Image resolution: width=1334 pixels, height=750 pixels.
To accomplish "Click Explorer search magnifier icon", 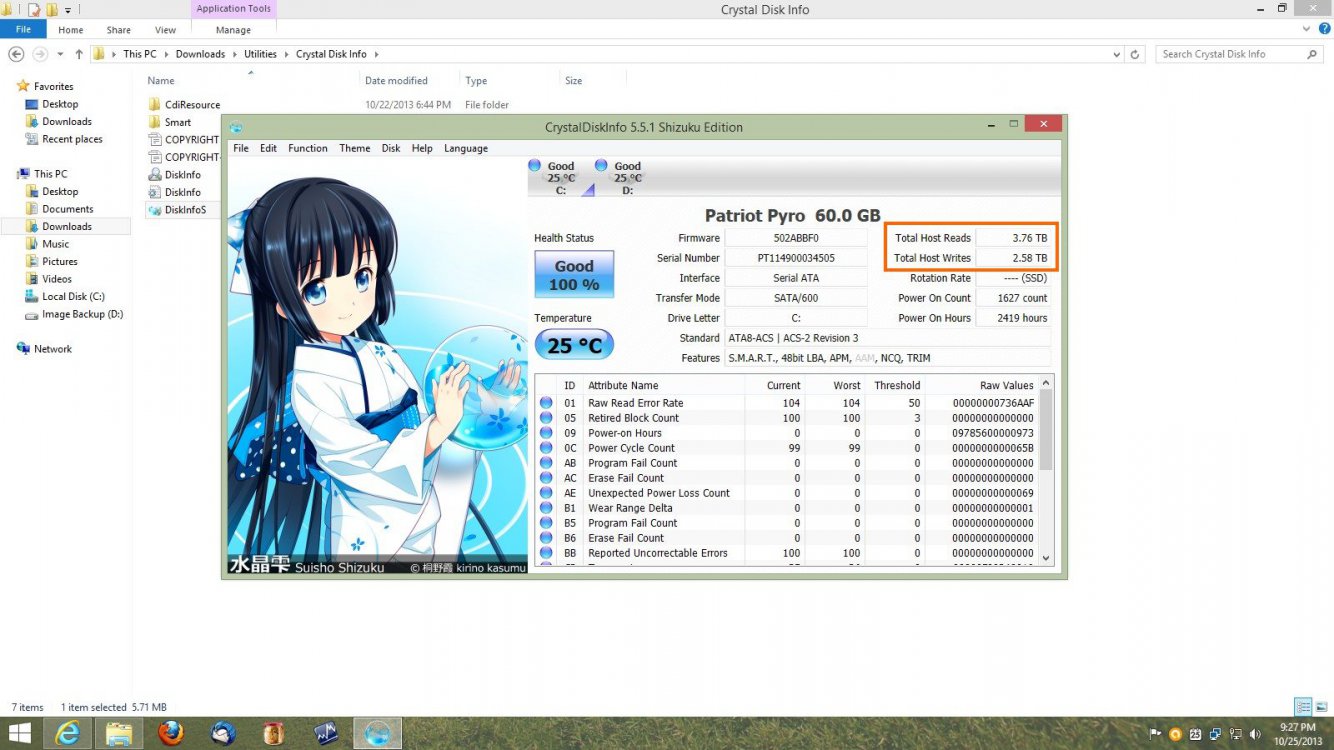I will coord(1314,54).
